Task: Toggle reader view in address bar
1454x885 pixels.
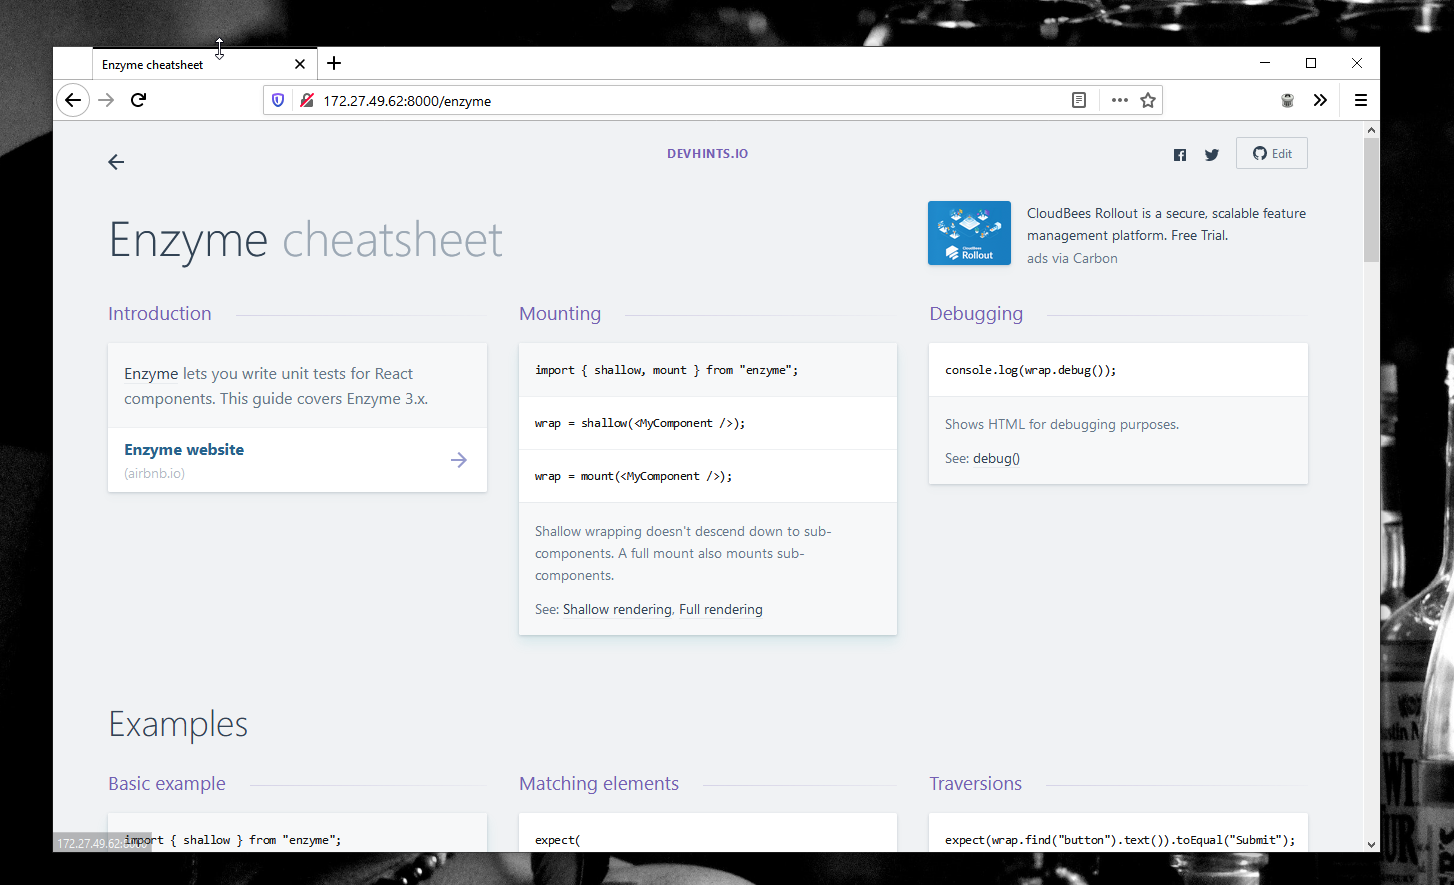Action: pos(1079,100)
